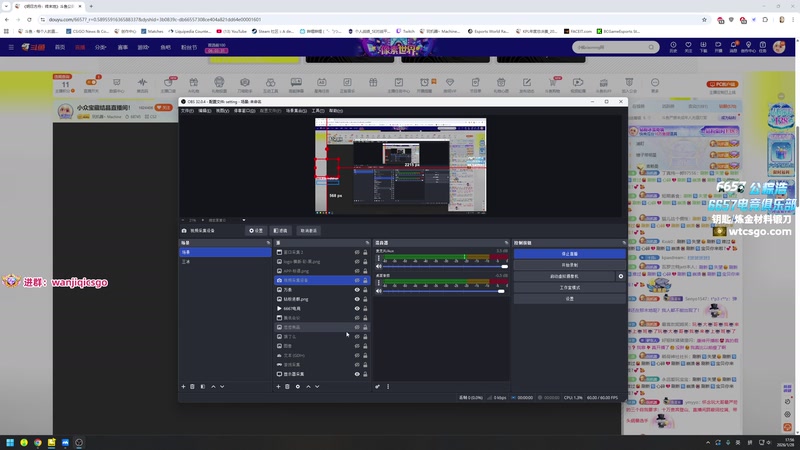Toggle eye icon on the highlighted 视频采集设备 source row
Viewport: 800px width, 450px height.
357,280
